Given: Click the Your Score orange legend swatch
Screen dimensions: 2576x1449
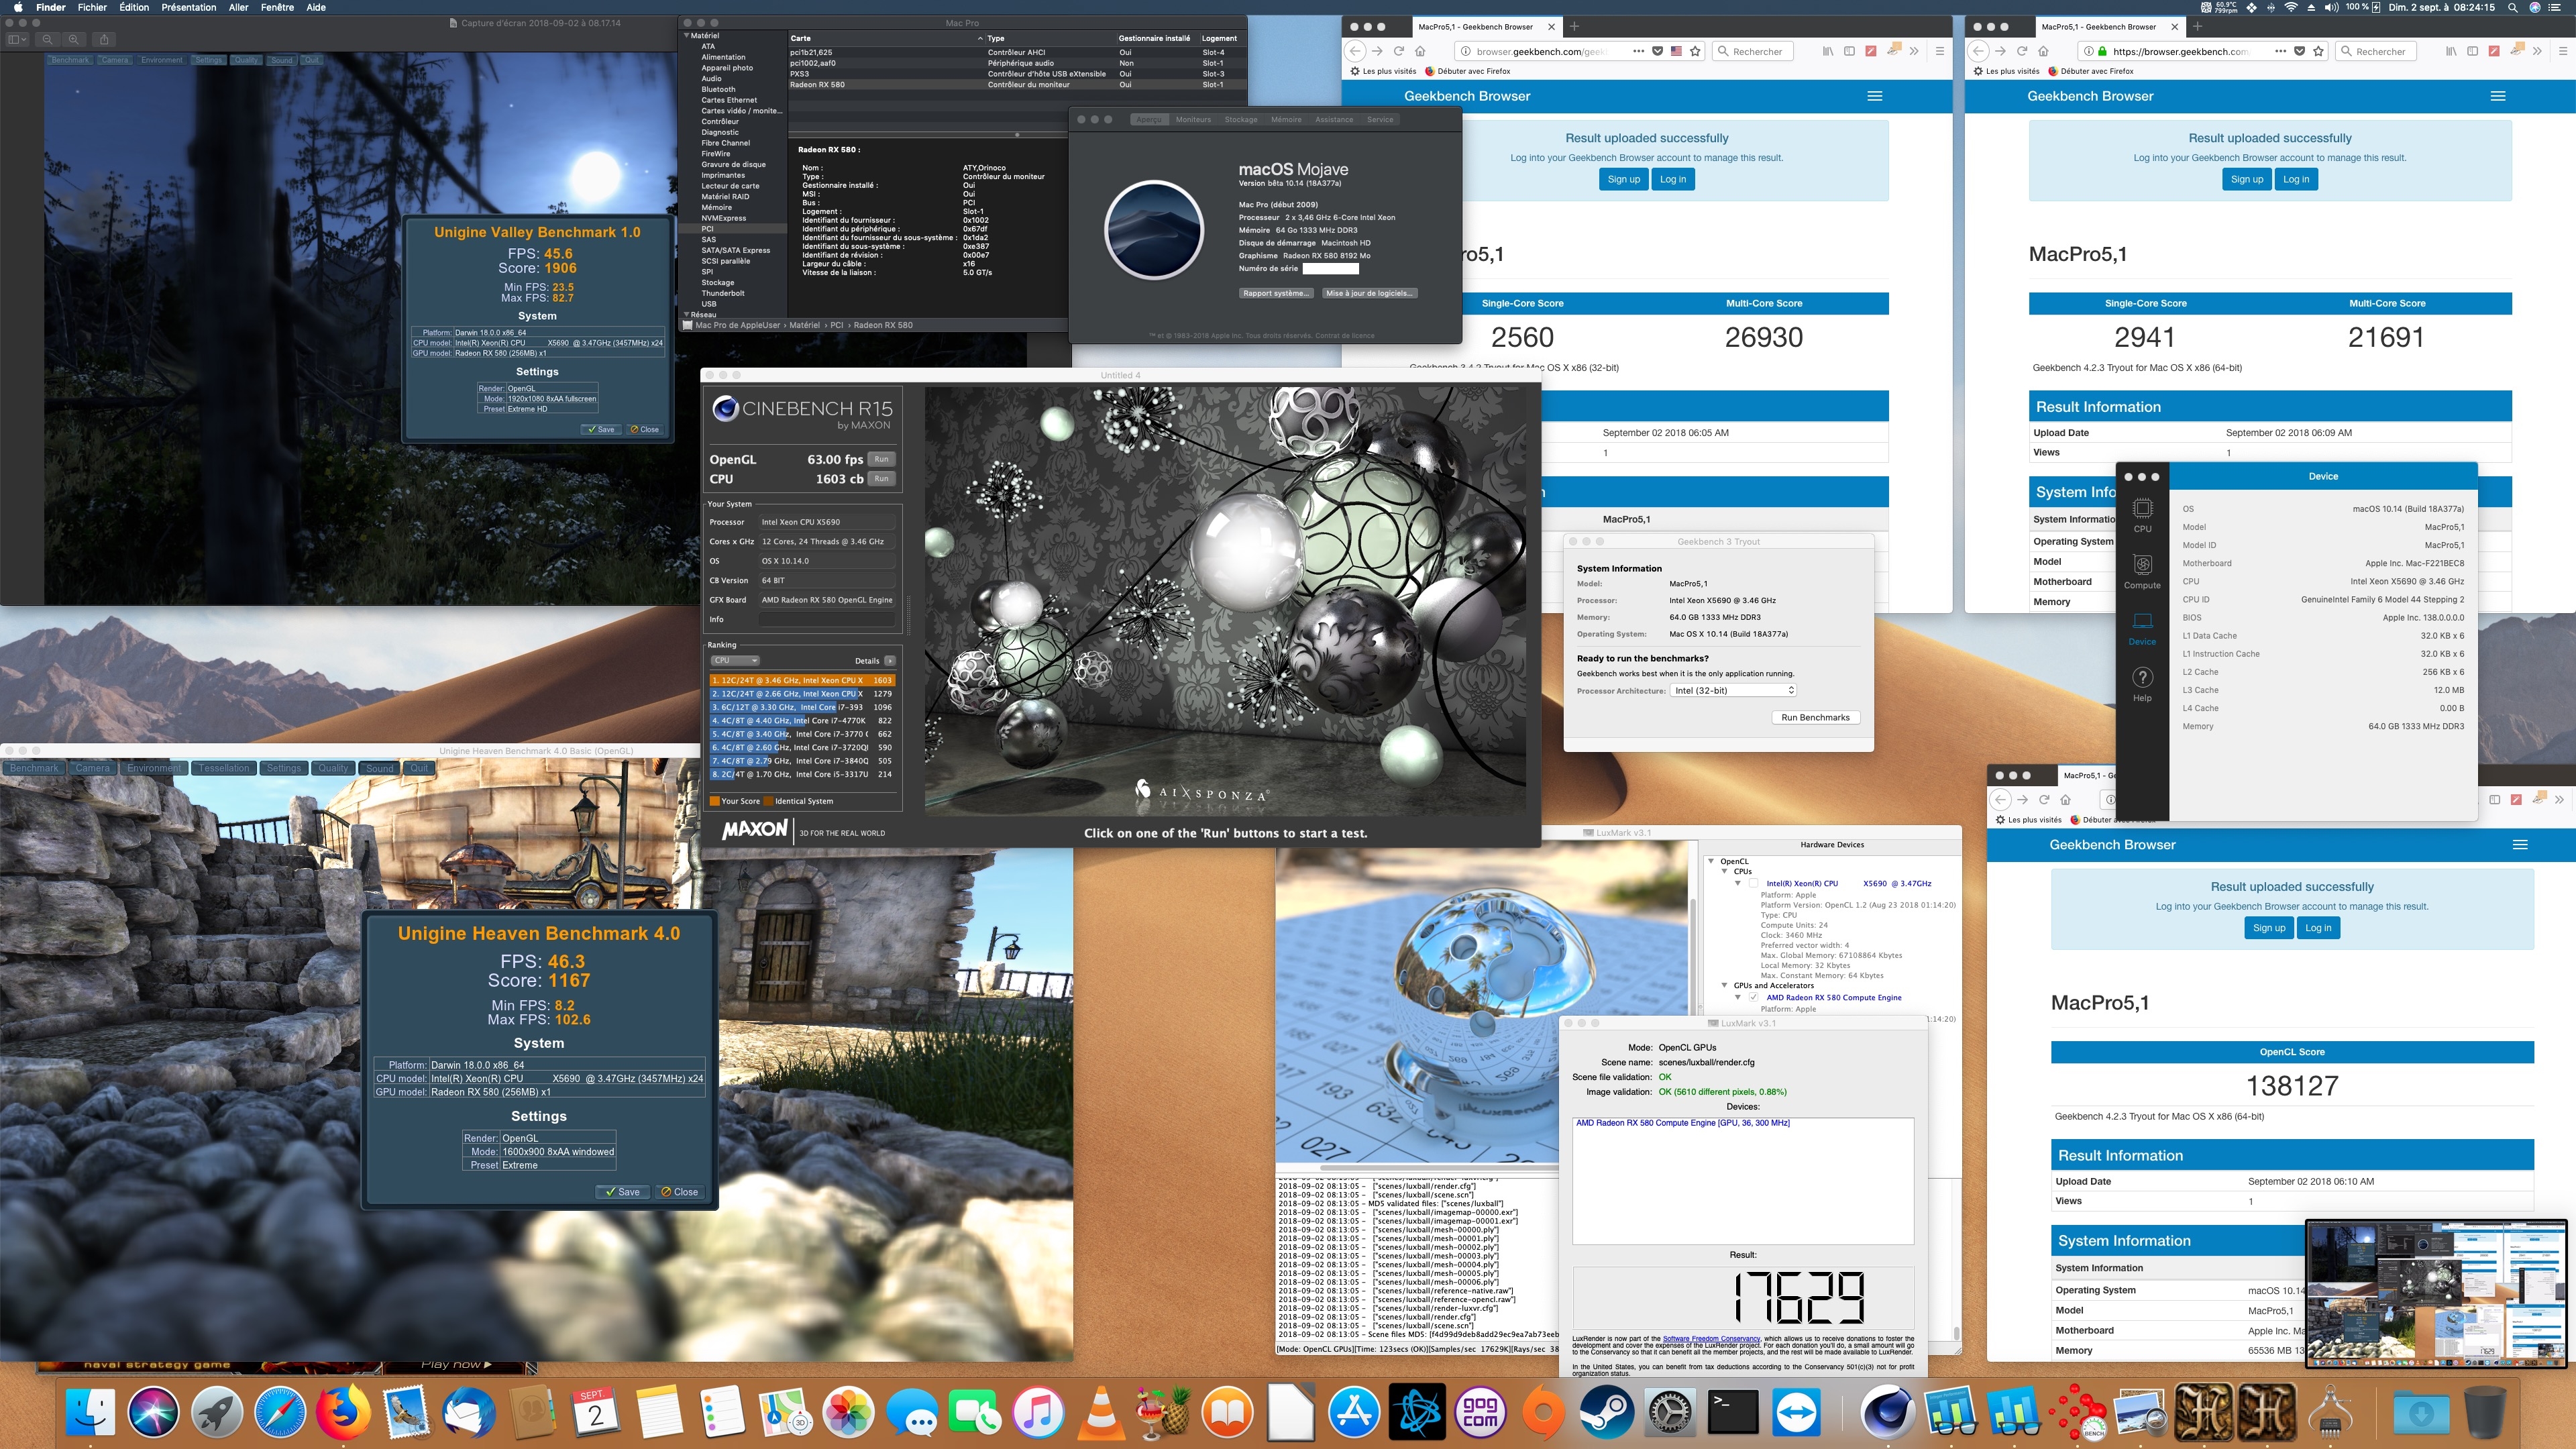Looking at the screenshot, I should pos(714,801).
